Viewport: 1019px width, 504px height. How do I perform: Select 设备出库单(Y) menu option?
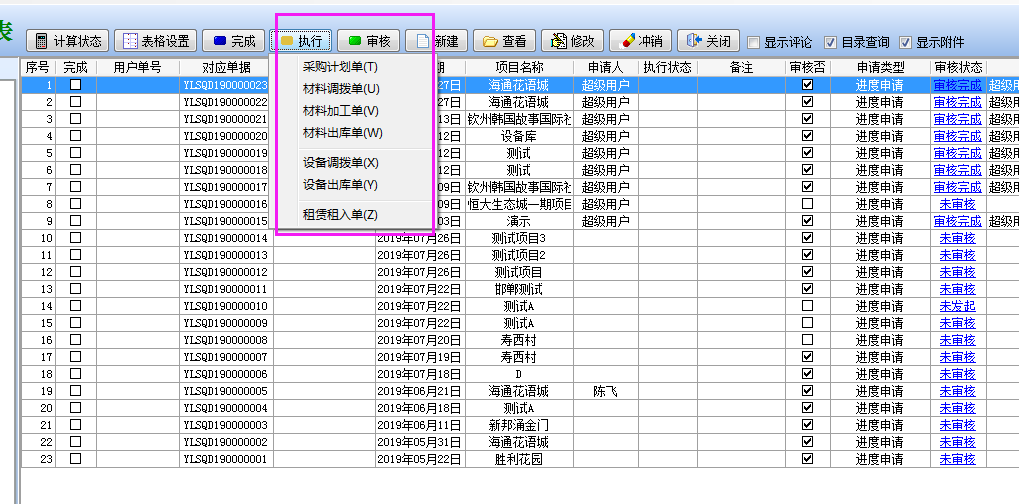[340, 185]
